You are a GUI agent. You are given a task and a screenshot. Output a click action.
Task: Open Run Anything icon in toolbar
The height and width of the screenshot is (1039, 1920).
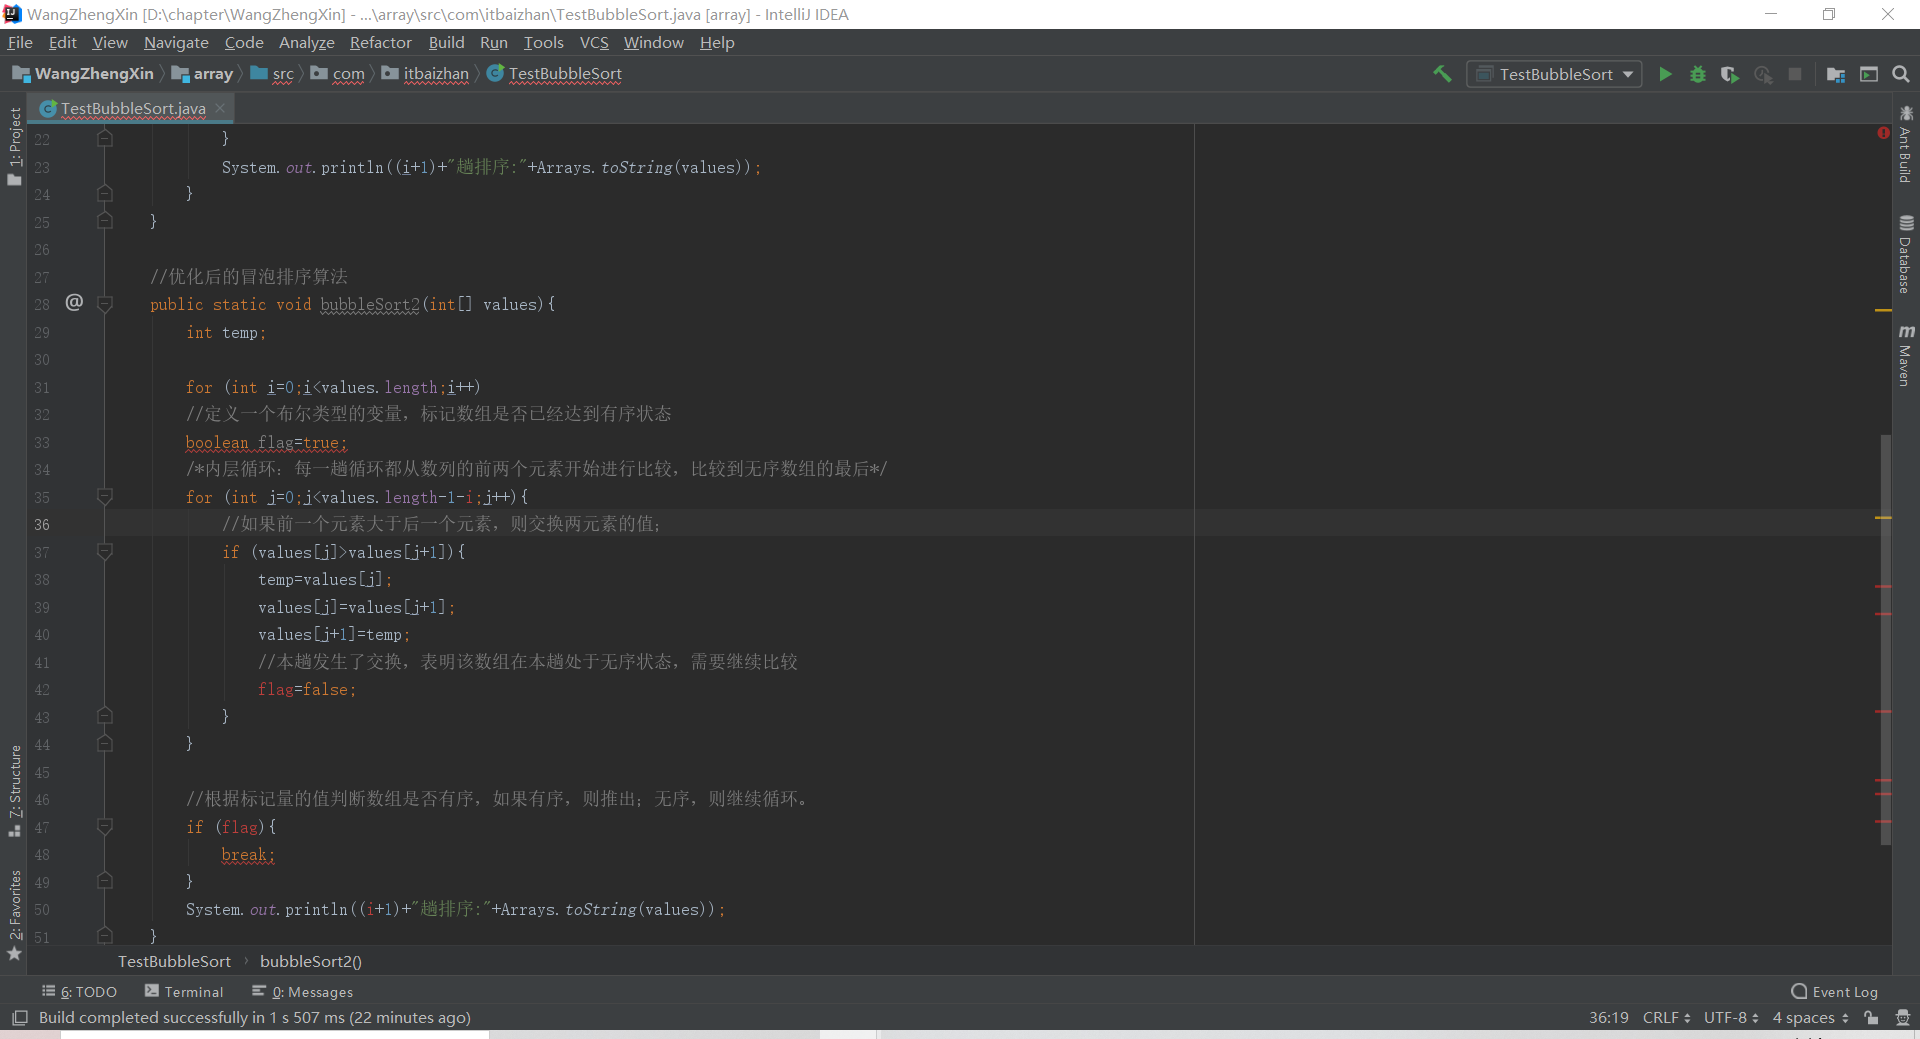pyautogui.click(x=1868, y=74)
